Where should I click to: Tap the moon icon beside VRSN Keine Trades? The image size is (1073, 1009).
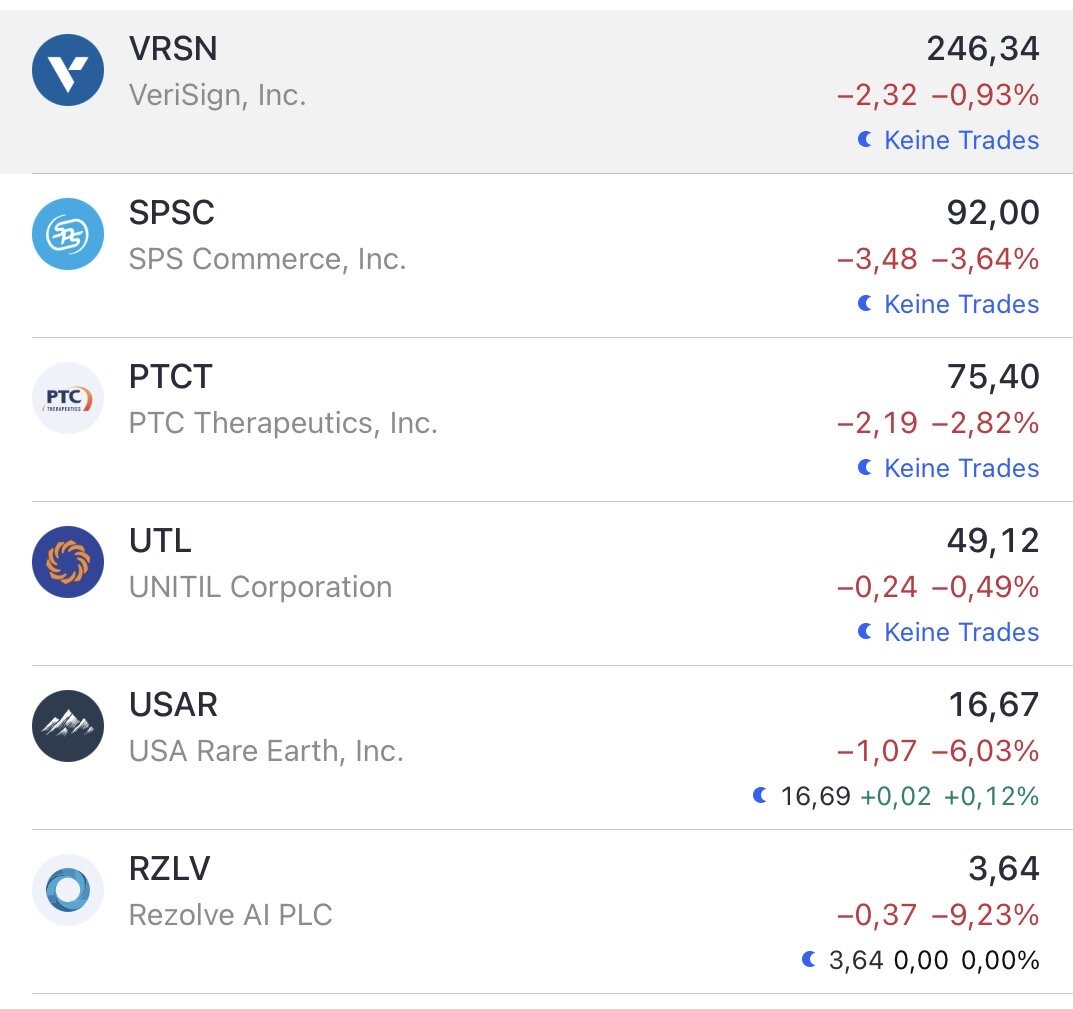[865, 140]
